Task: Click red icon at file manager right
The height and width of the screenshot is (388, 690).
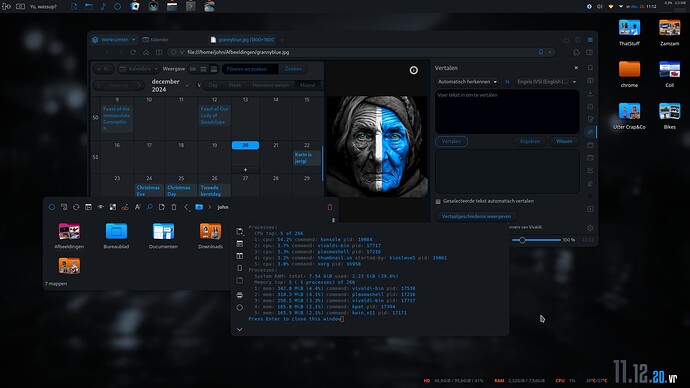Action: [x=330, y=207]
